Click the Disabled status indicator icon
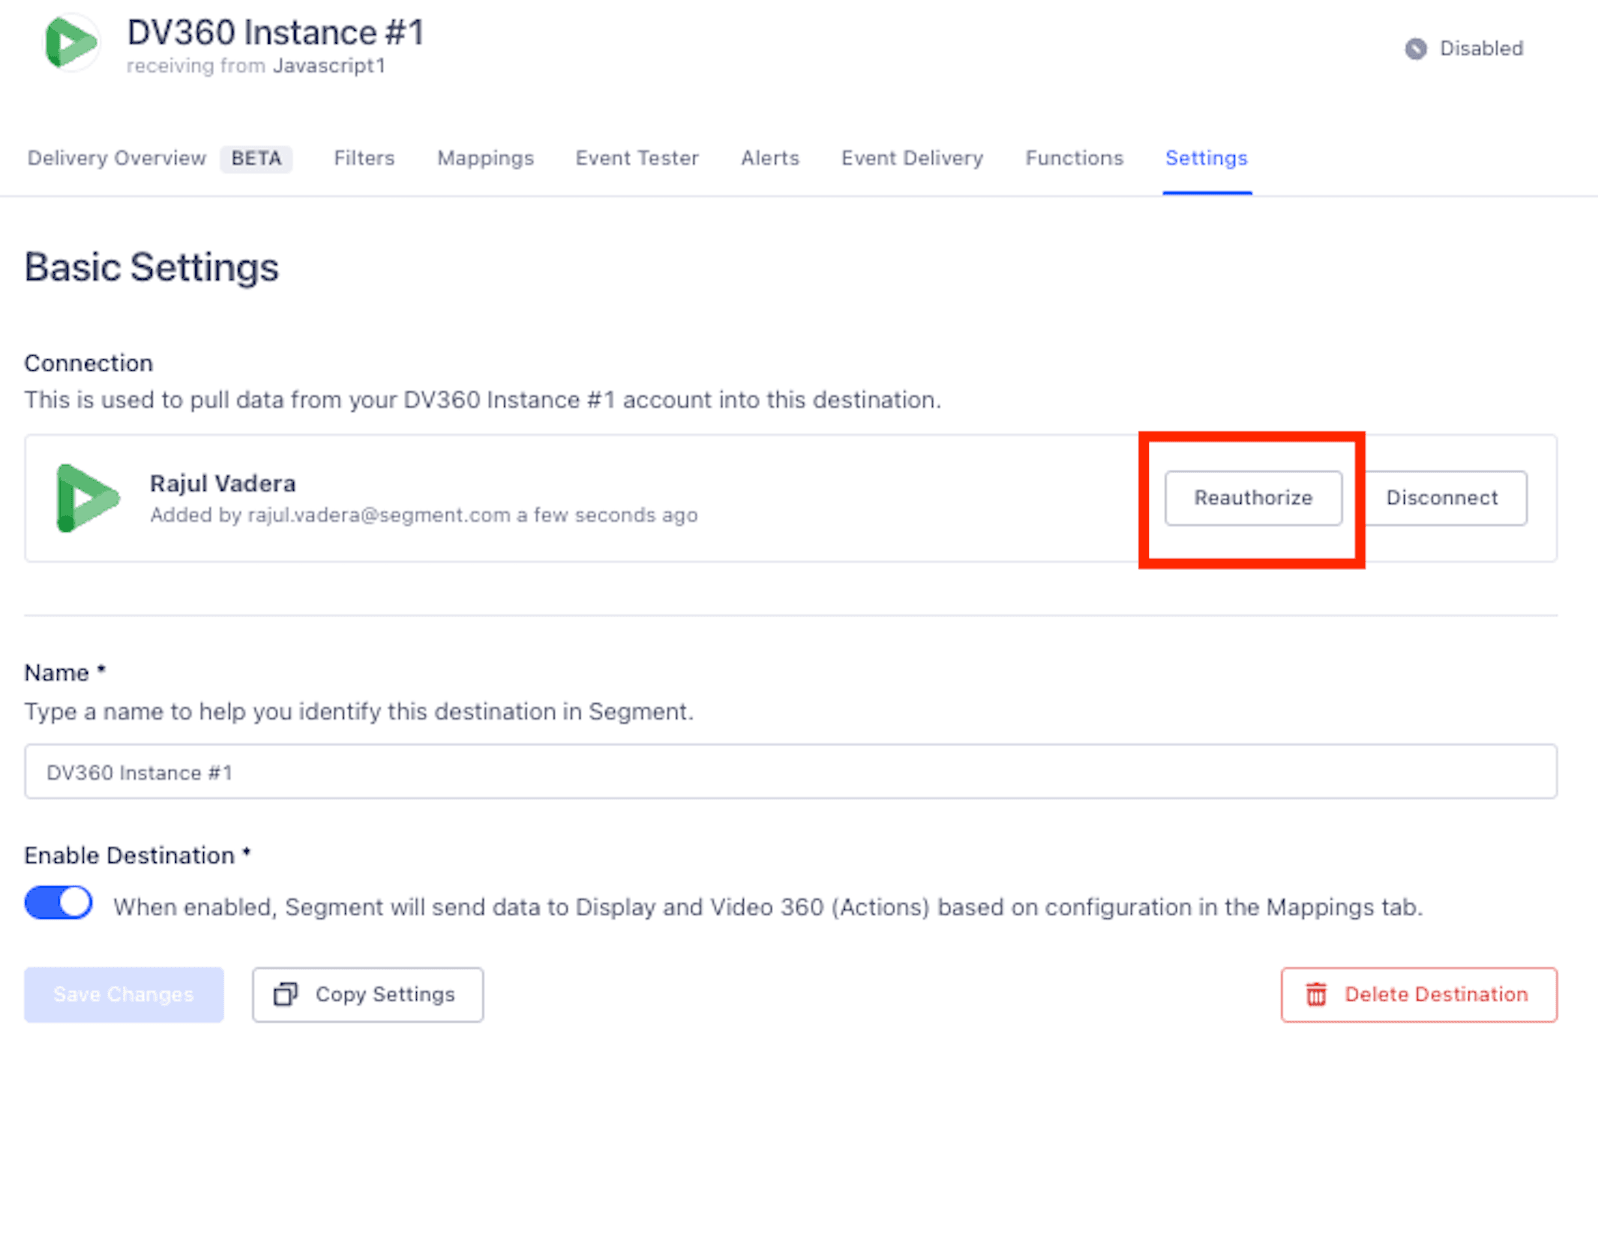This screenshot has width=1598, height=1252. (x=1415, y=49)
